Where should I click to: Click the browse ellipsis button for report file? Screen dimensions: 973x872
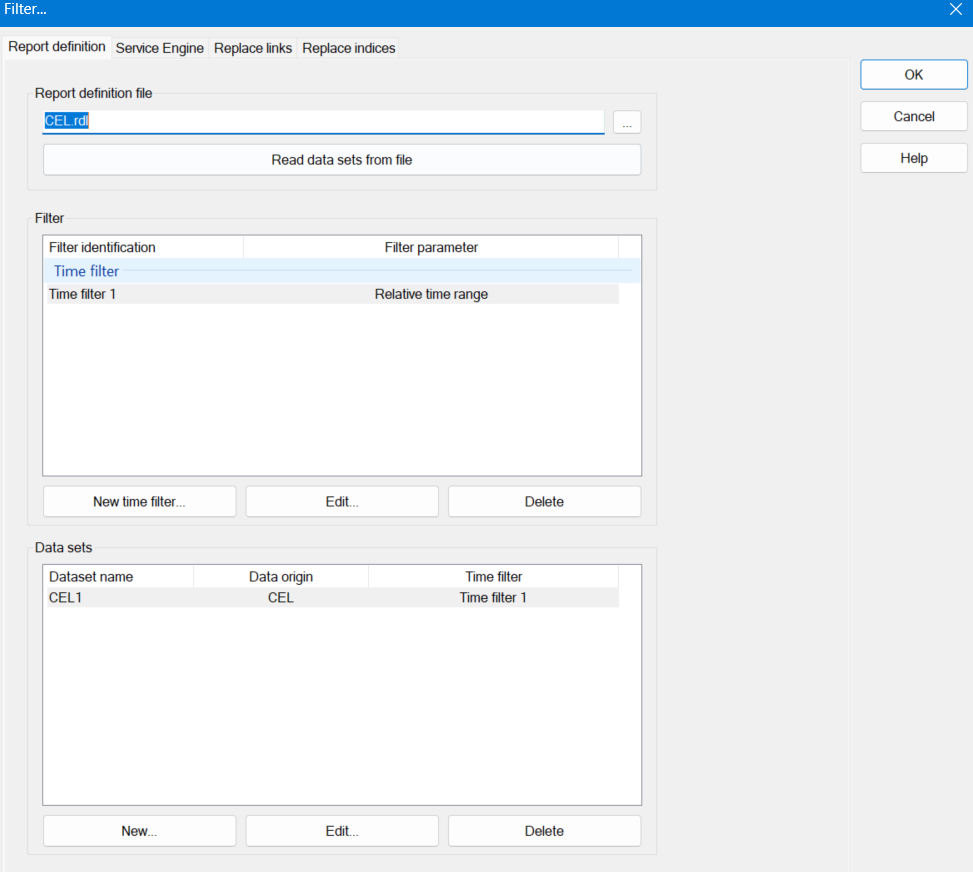coord(627,122)
